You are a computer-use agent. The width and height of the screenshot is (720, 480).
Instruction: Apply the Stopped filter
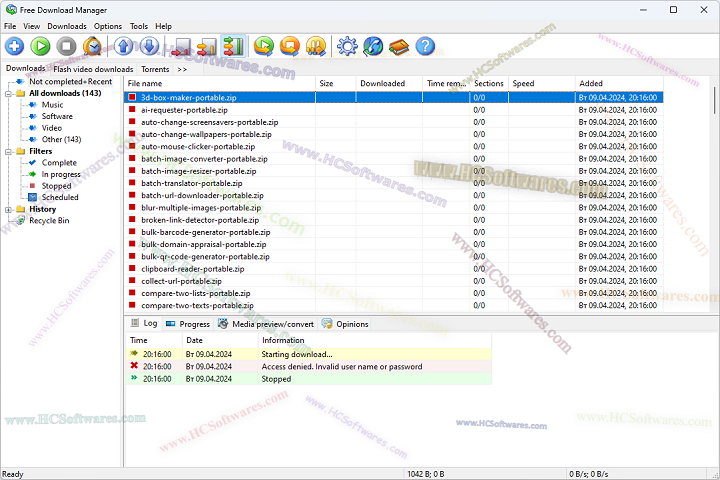click(56, 186)
